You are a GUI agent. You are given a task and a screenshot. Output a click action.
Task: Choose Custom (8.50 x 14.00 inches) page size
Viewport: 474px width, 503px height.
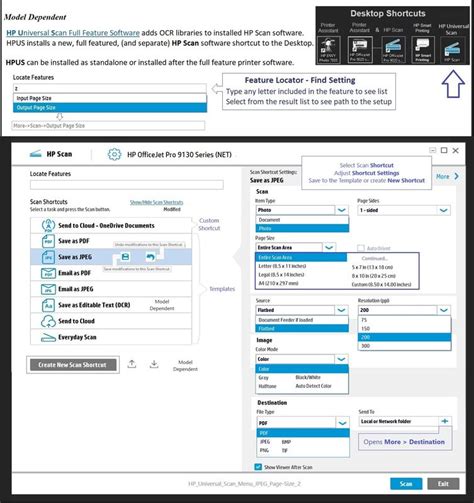pyautogui.click(x=381, y=285)
